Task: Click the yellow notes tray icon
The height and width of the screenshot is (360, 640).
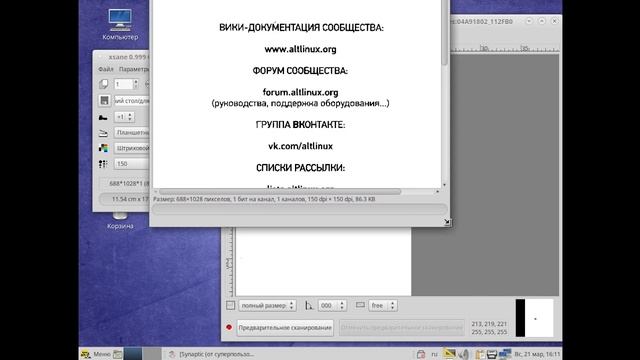Action: click(449, 354)
